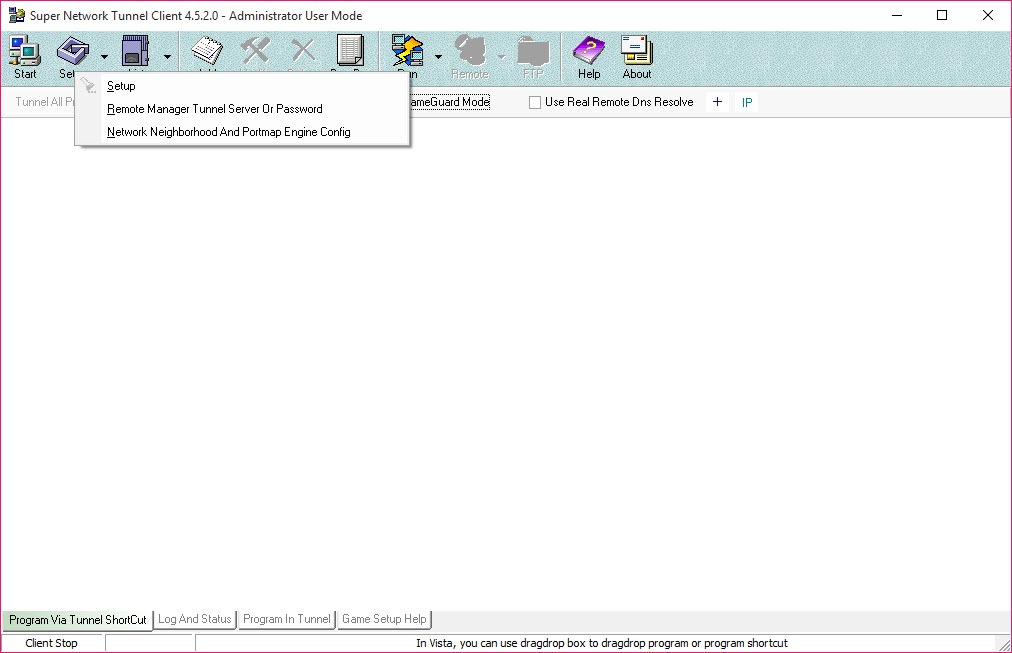This screenshot has height=653, width=1012.
Task: Click the greyed X delete toolbar icon
Action: 303,50
